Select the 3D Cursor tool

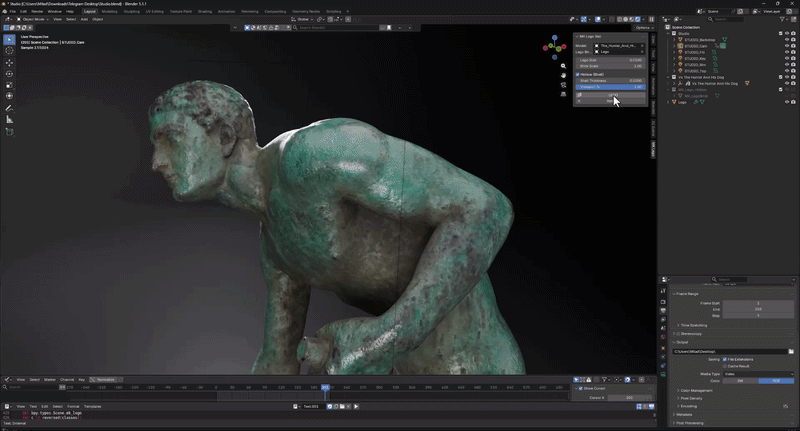tap(9, 50)
